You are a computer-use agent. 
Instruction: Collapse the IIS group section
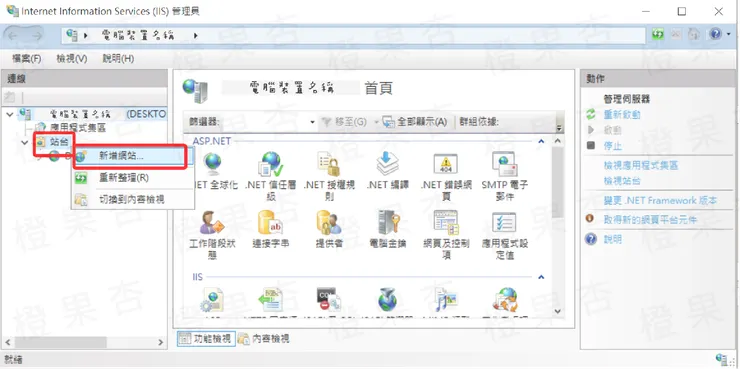point(542,277)
